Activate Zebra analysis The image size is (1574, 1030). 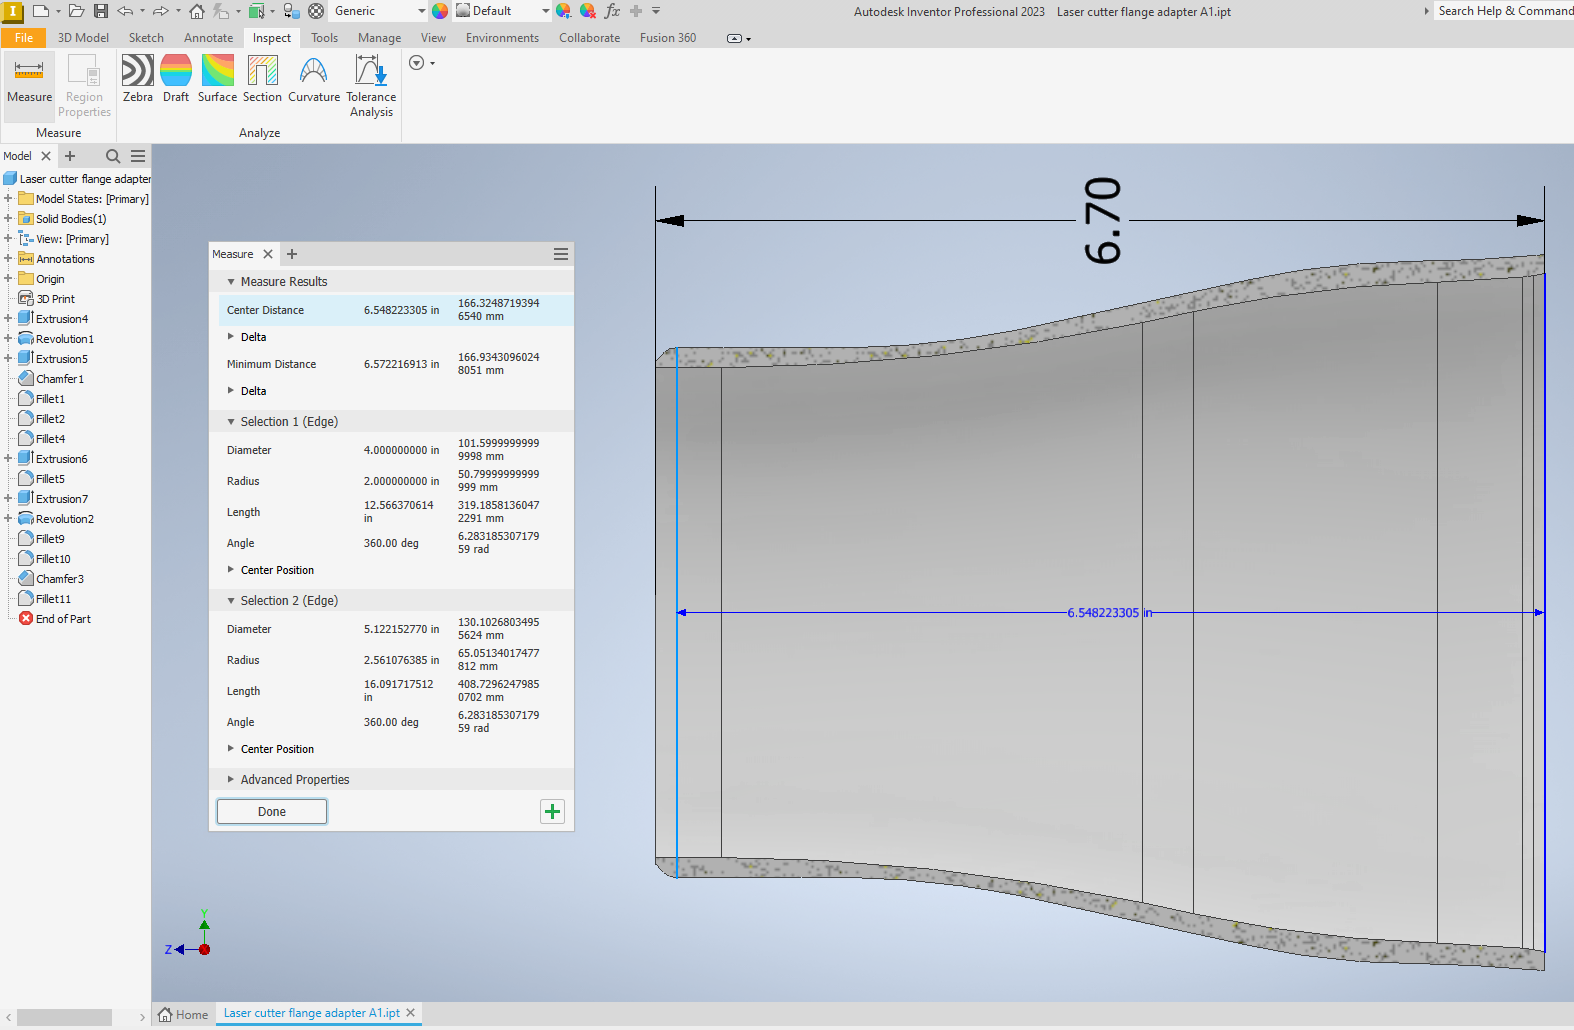click(x=138, y=80)
